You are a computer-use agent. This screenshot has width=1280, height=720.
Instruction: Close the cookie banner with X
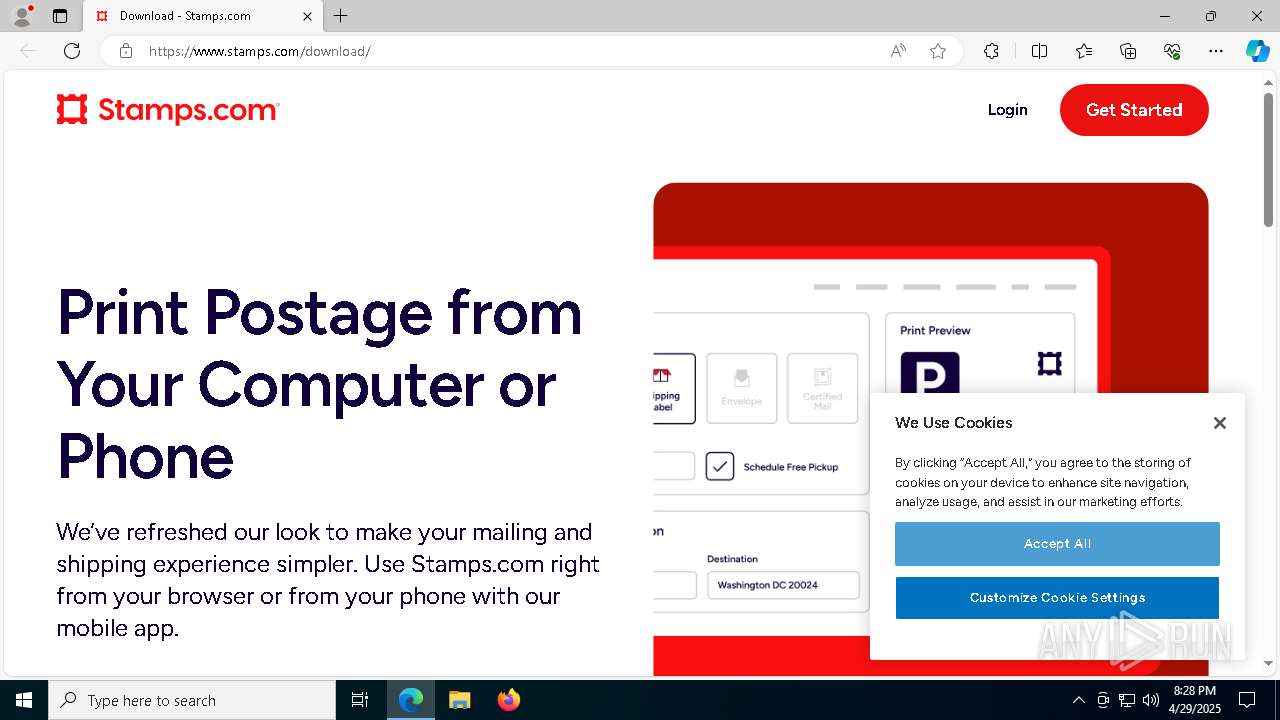point(1219,423)
